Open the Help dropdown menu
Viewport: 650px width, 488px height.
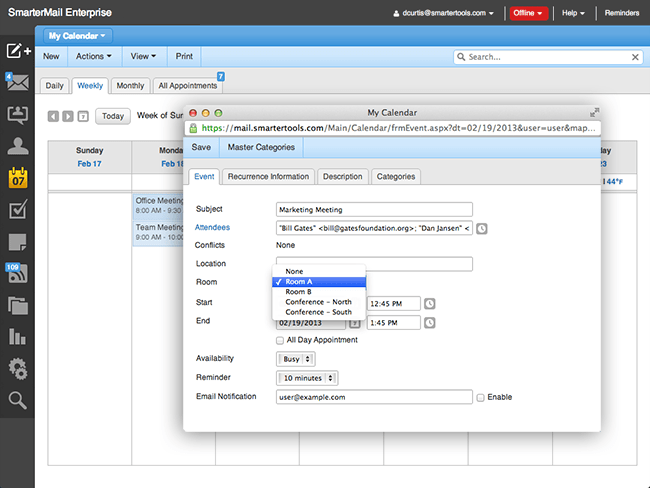point(573,13)
